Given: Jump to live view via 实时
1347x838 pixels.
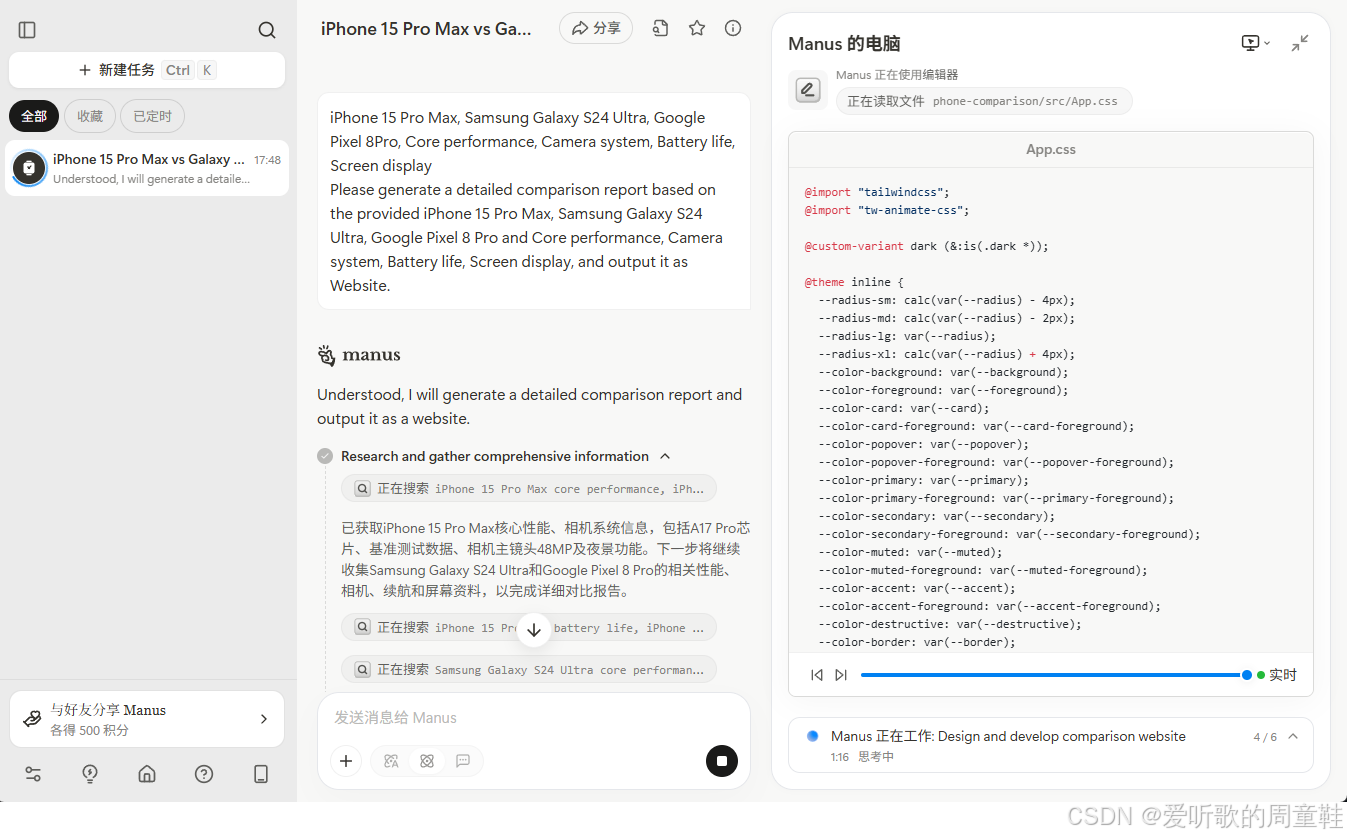Looking at the screenshot, I should pyautogui.click(x=1277, y=675).
